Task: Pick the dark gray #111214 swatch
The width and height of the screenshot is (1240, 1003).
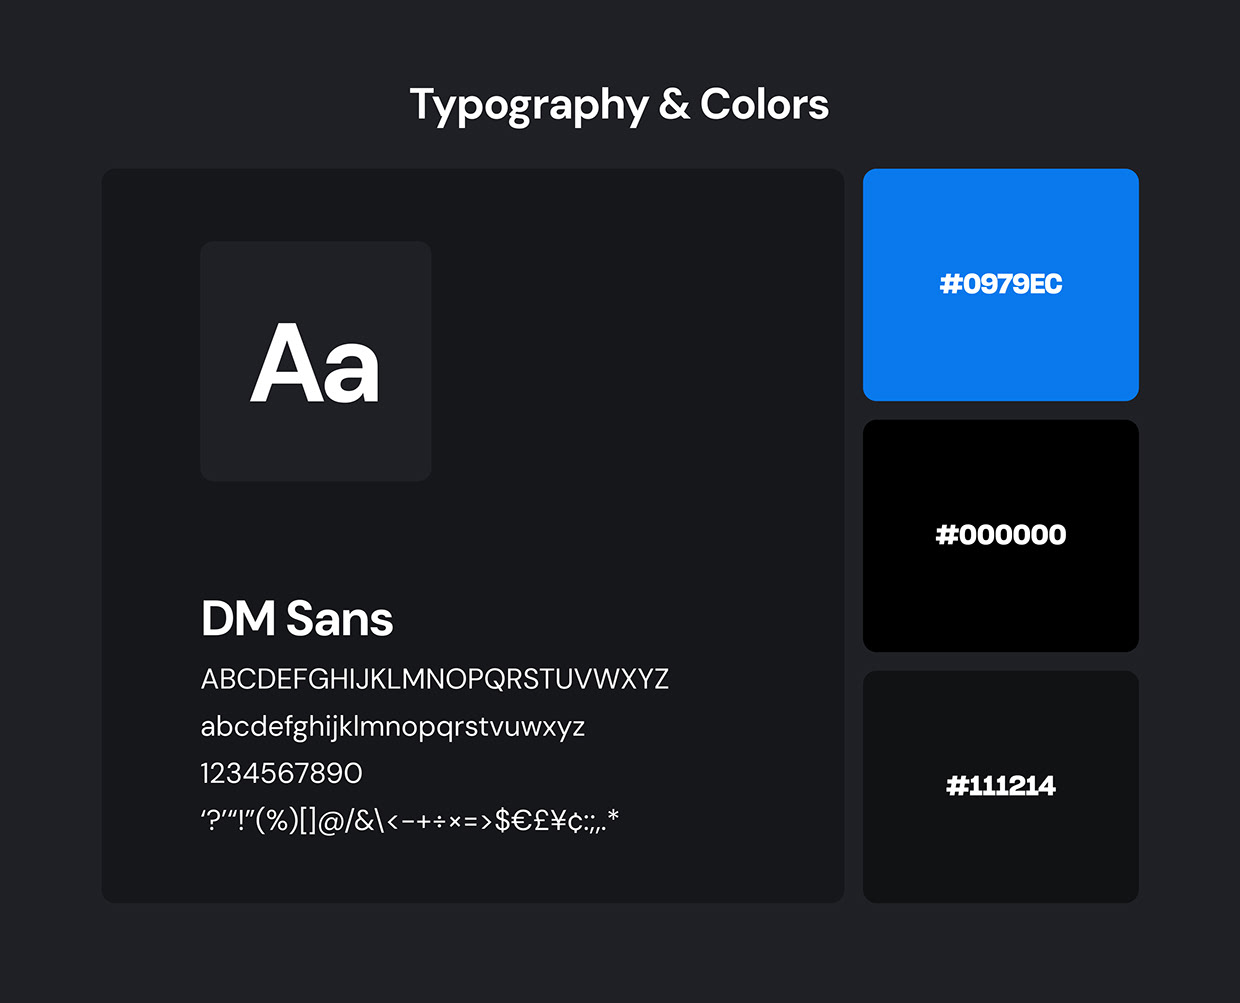Action: click(1000, 786)
